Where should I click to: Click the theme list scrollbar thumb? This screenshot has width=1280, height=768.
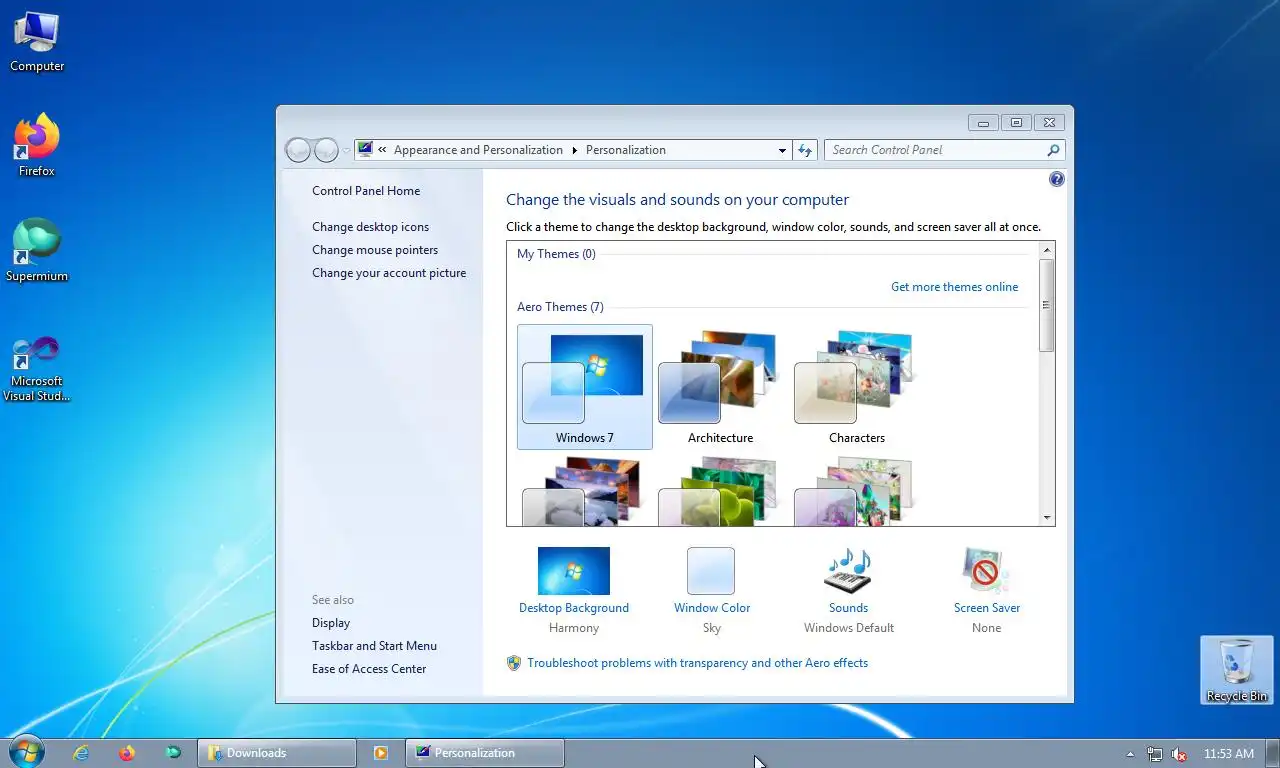tap(1047, 305)
